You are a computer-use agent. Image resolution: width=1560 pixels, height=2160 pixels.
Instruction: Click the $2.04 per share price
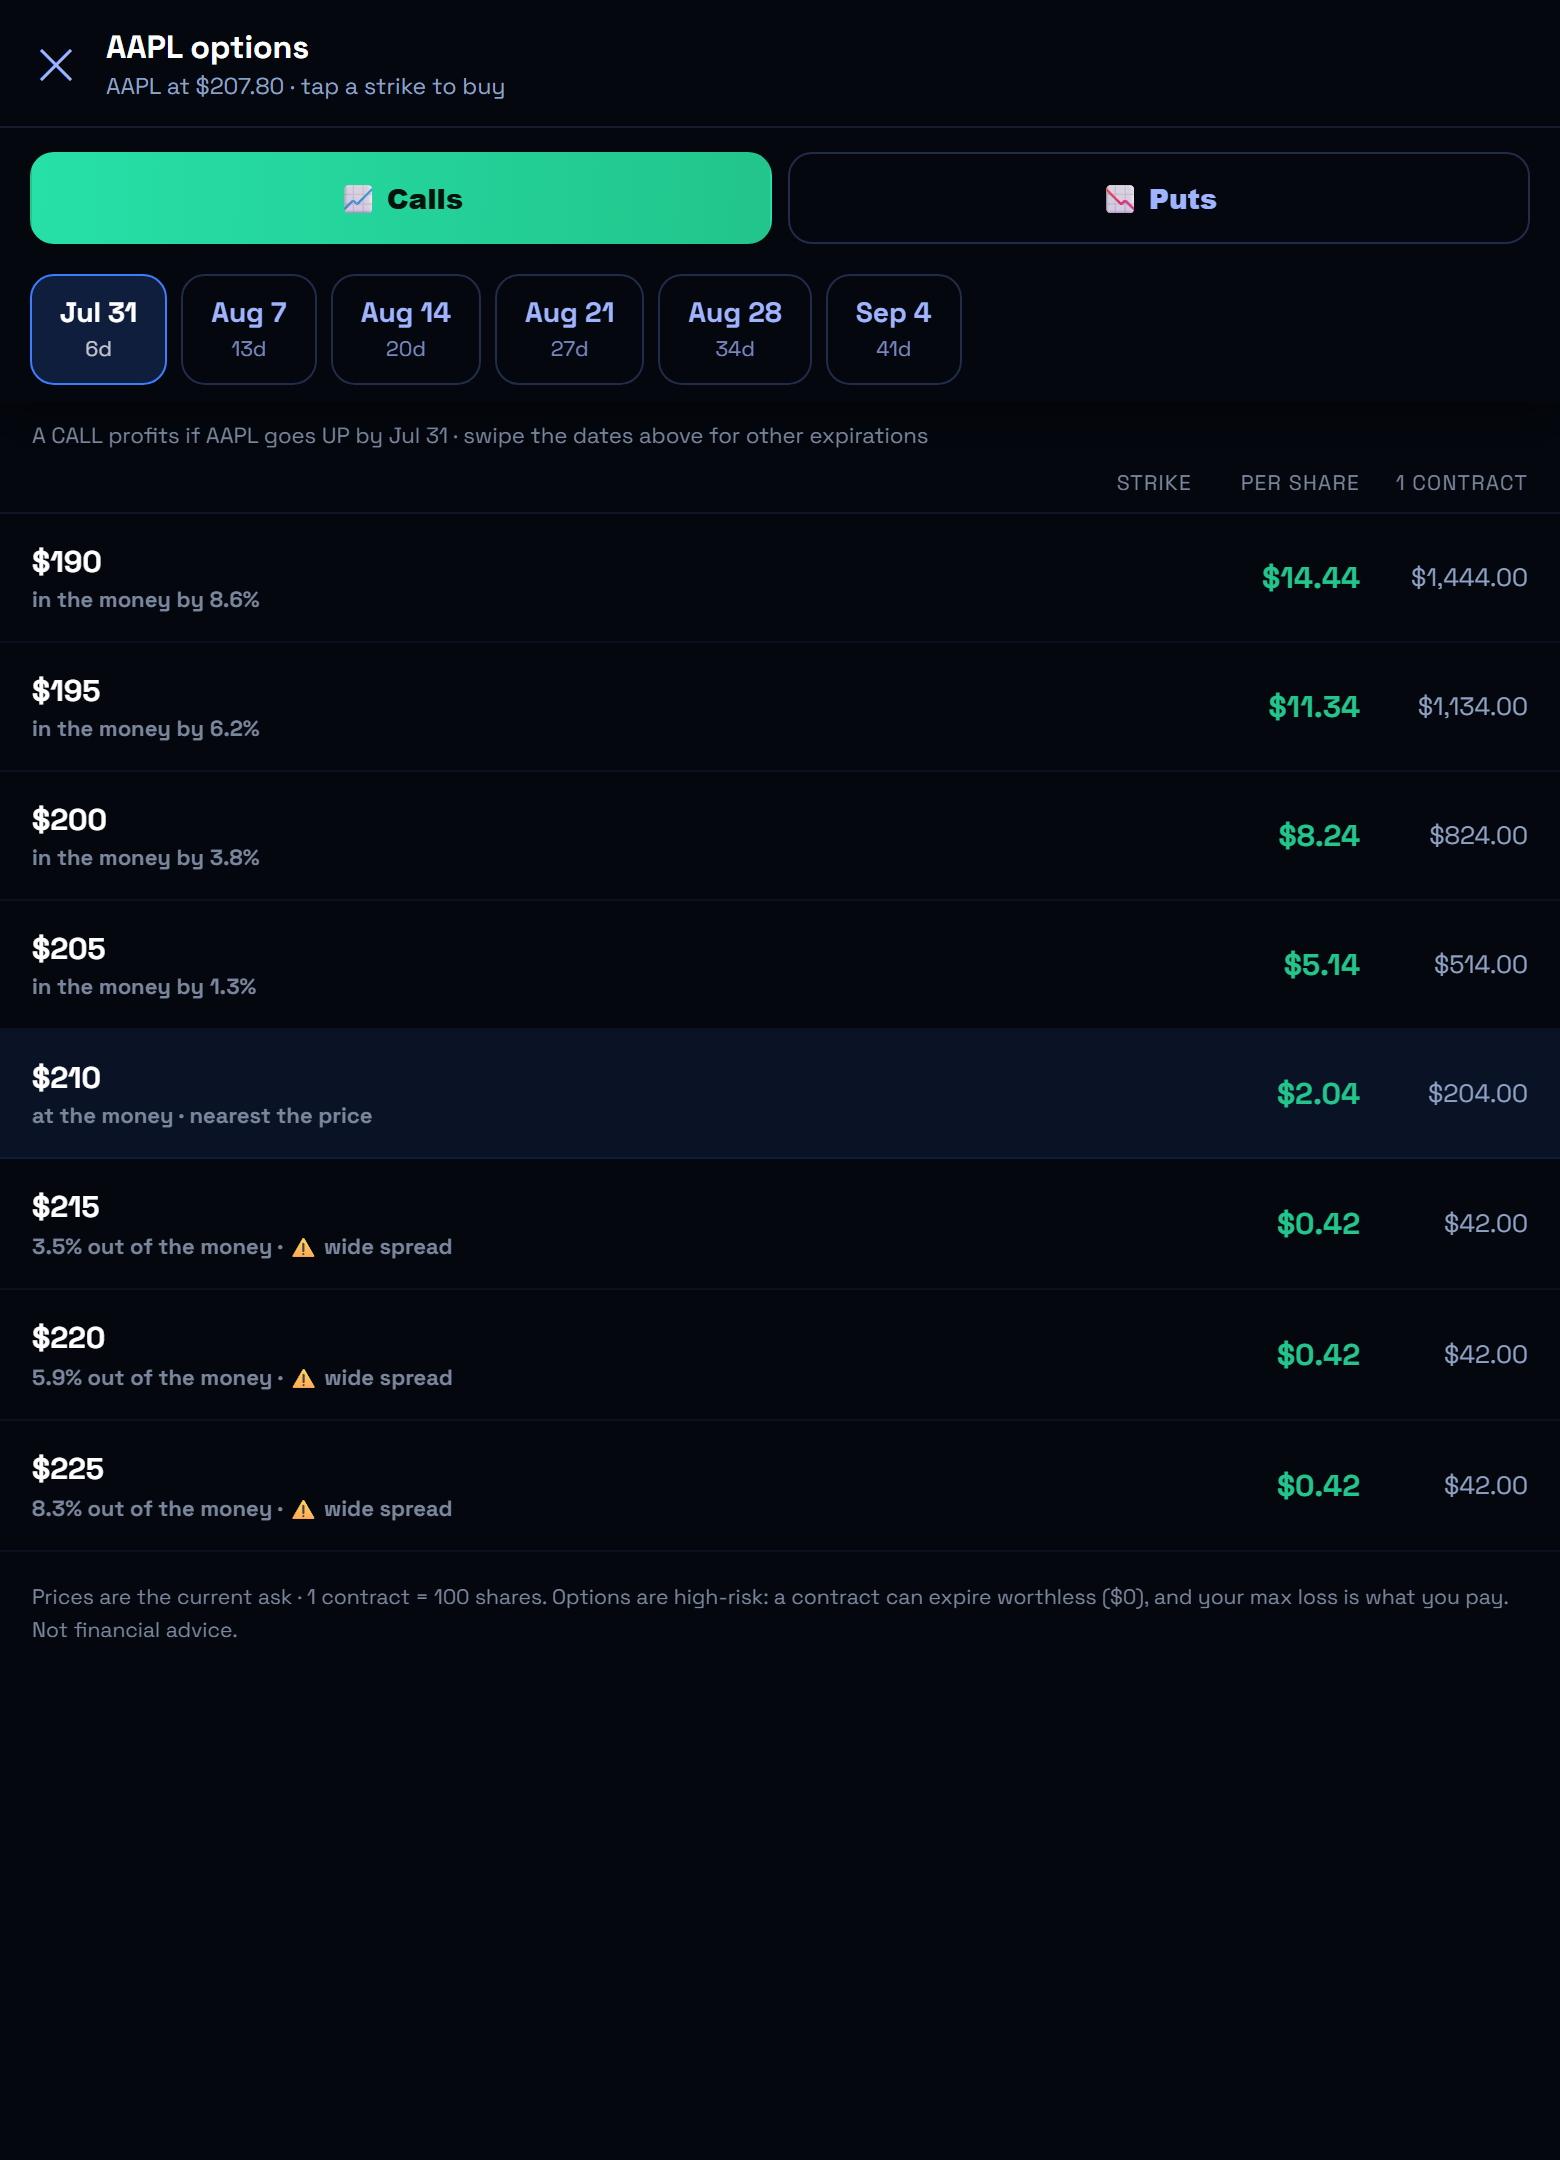(x=1318, y=1093)
